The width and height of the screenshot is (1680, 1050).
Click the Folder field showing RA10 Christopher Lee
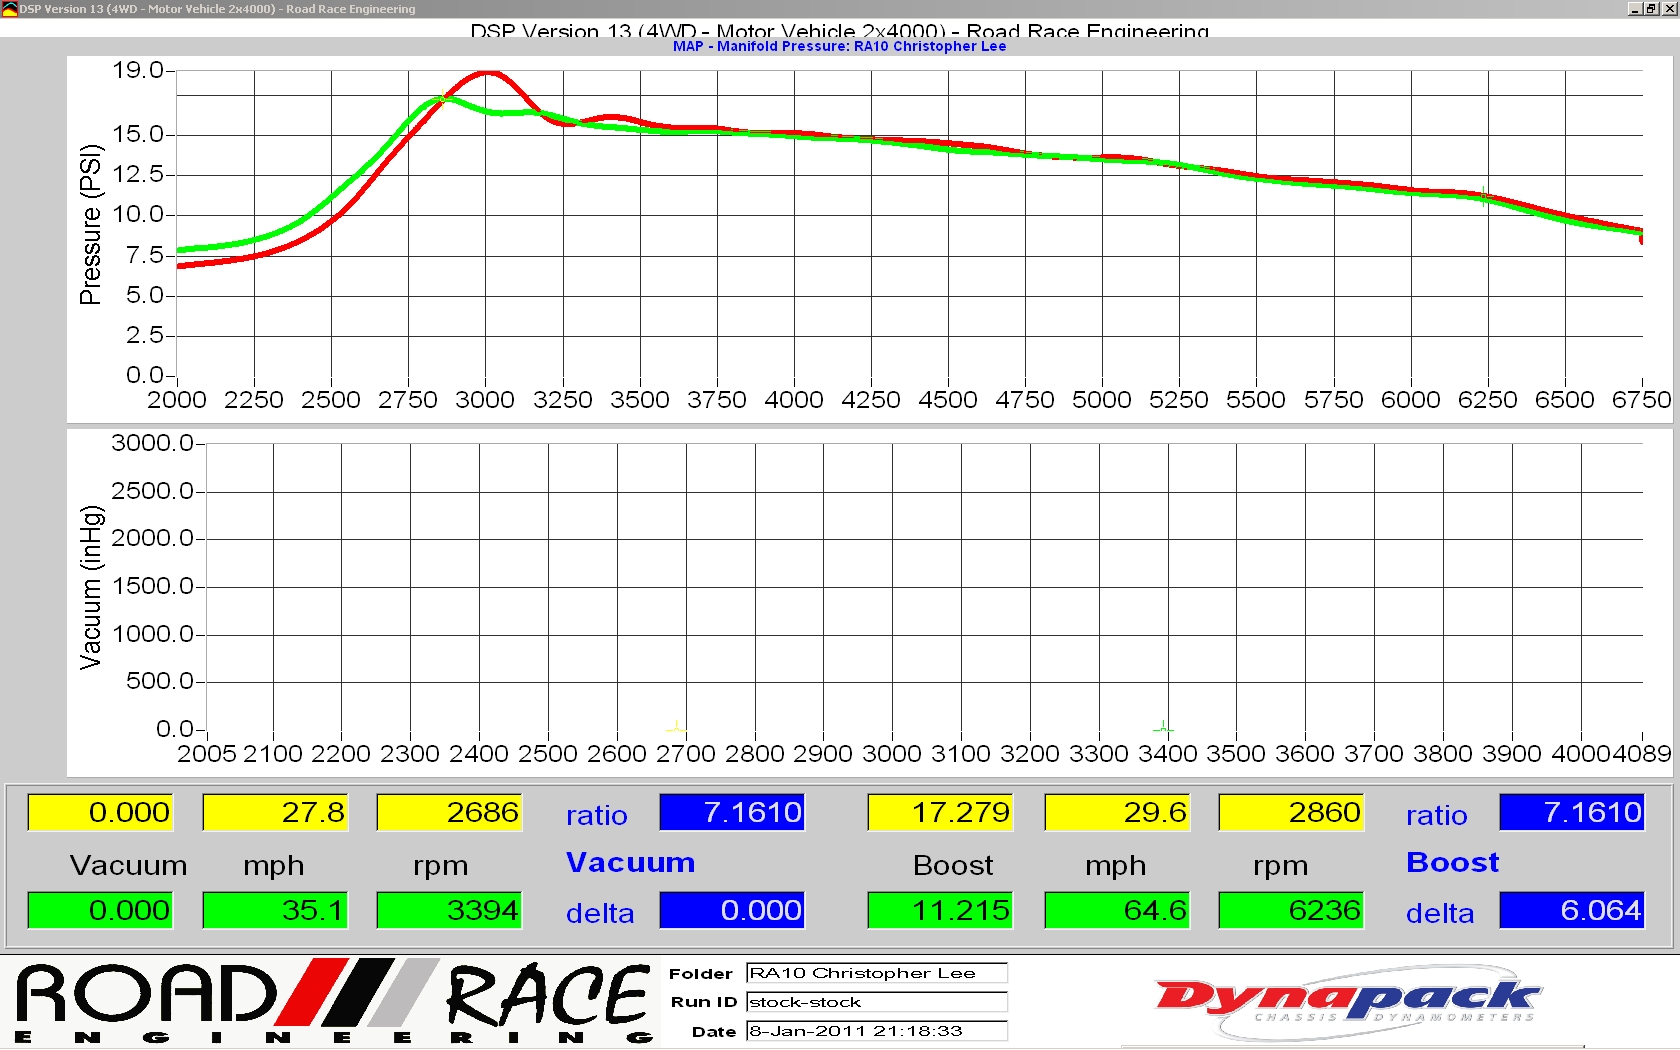coord(876,973)
